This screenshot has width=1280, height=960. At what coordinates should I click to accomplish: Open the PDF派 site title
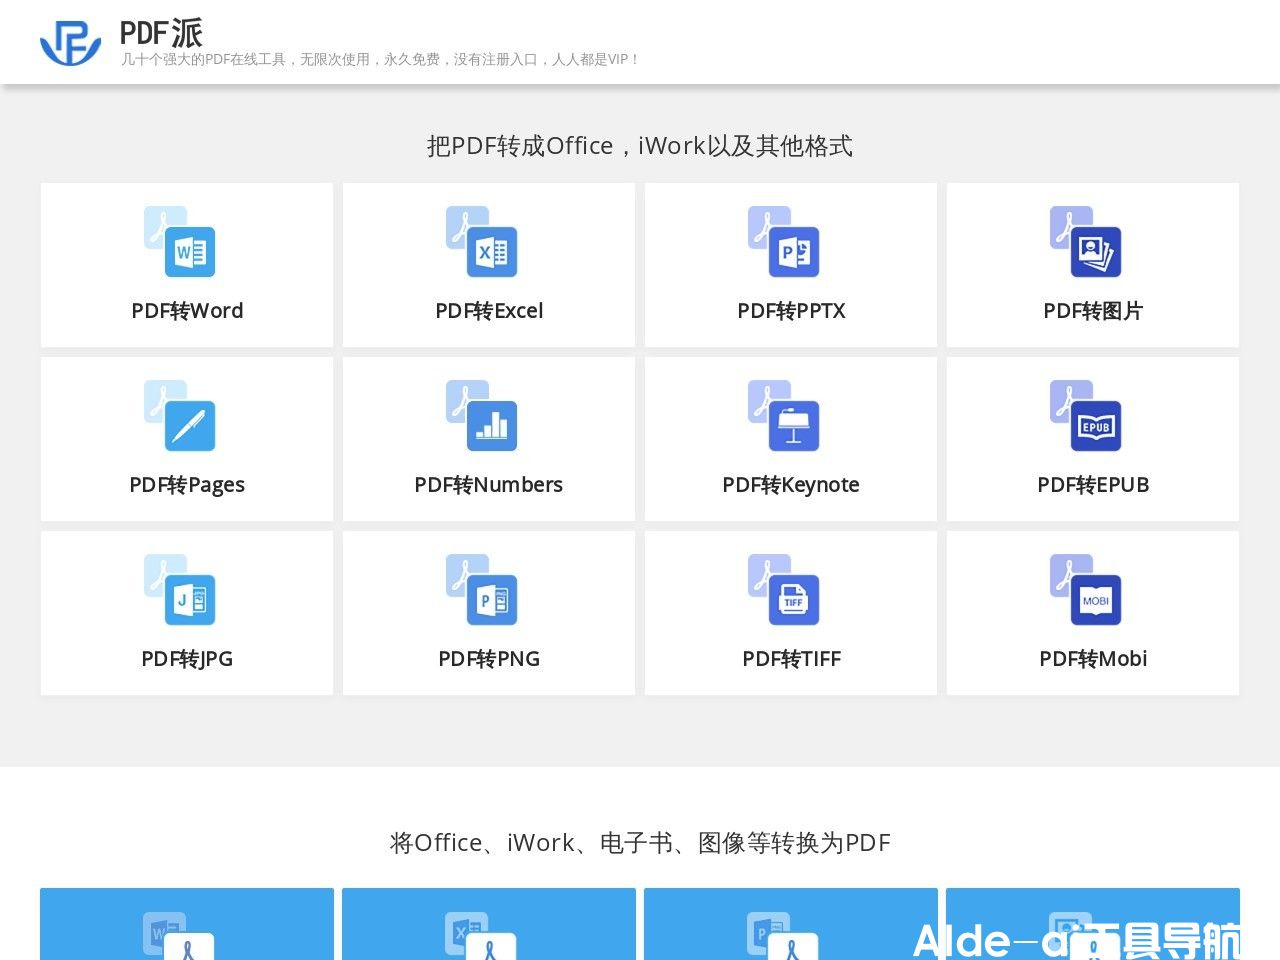161,33
